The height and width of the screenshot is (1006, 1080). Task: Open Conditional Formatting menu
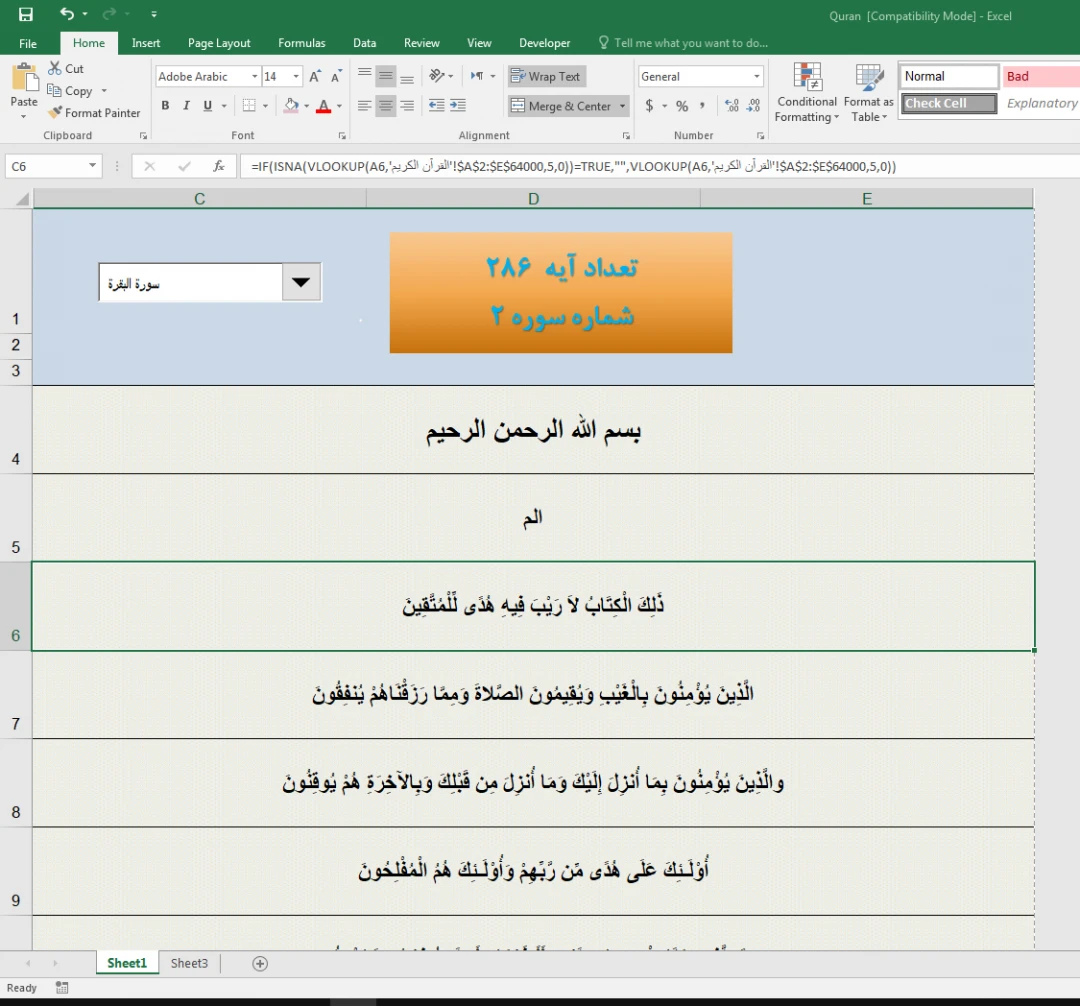806,95
